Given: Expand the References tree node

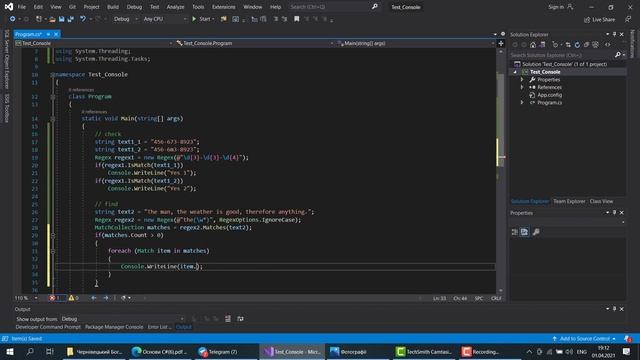Looking at the screenshot, I should [522, 88].
